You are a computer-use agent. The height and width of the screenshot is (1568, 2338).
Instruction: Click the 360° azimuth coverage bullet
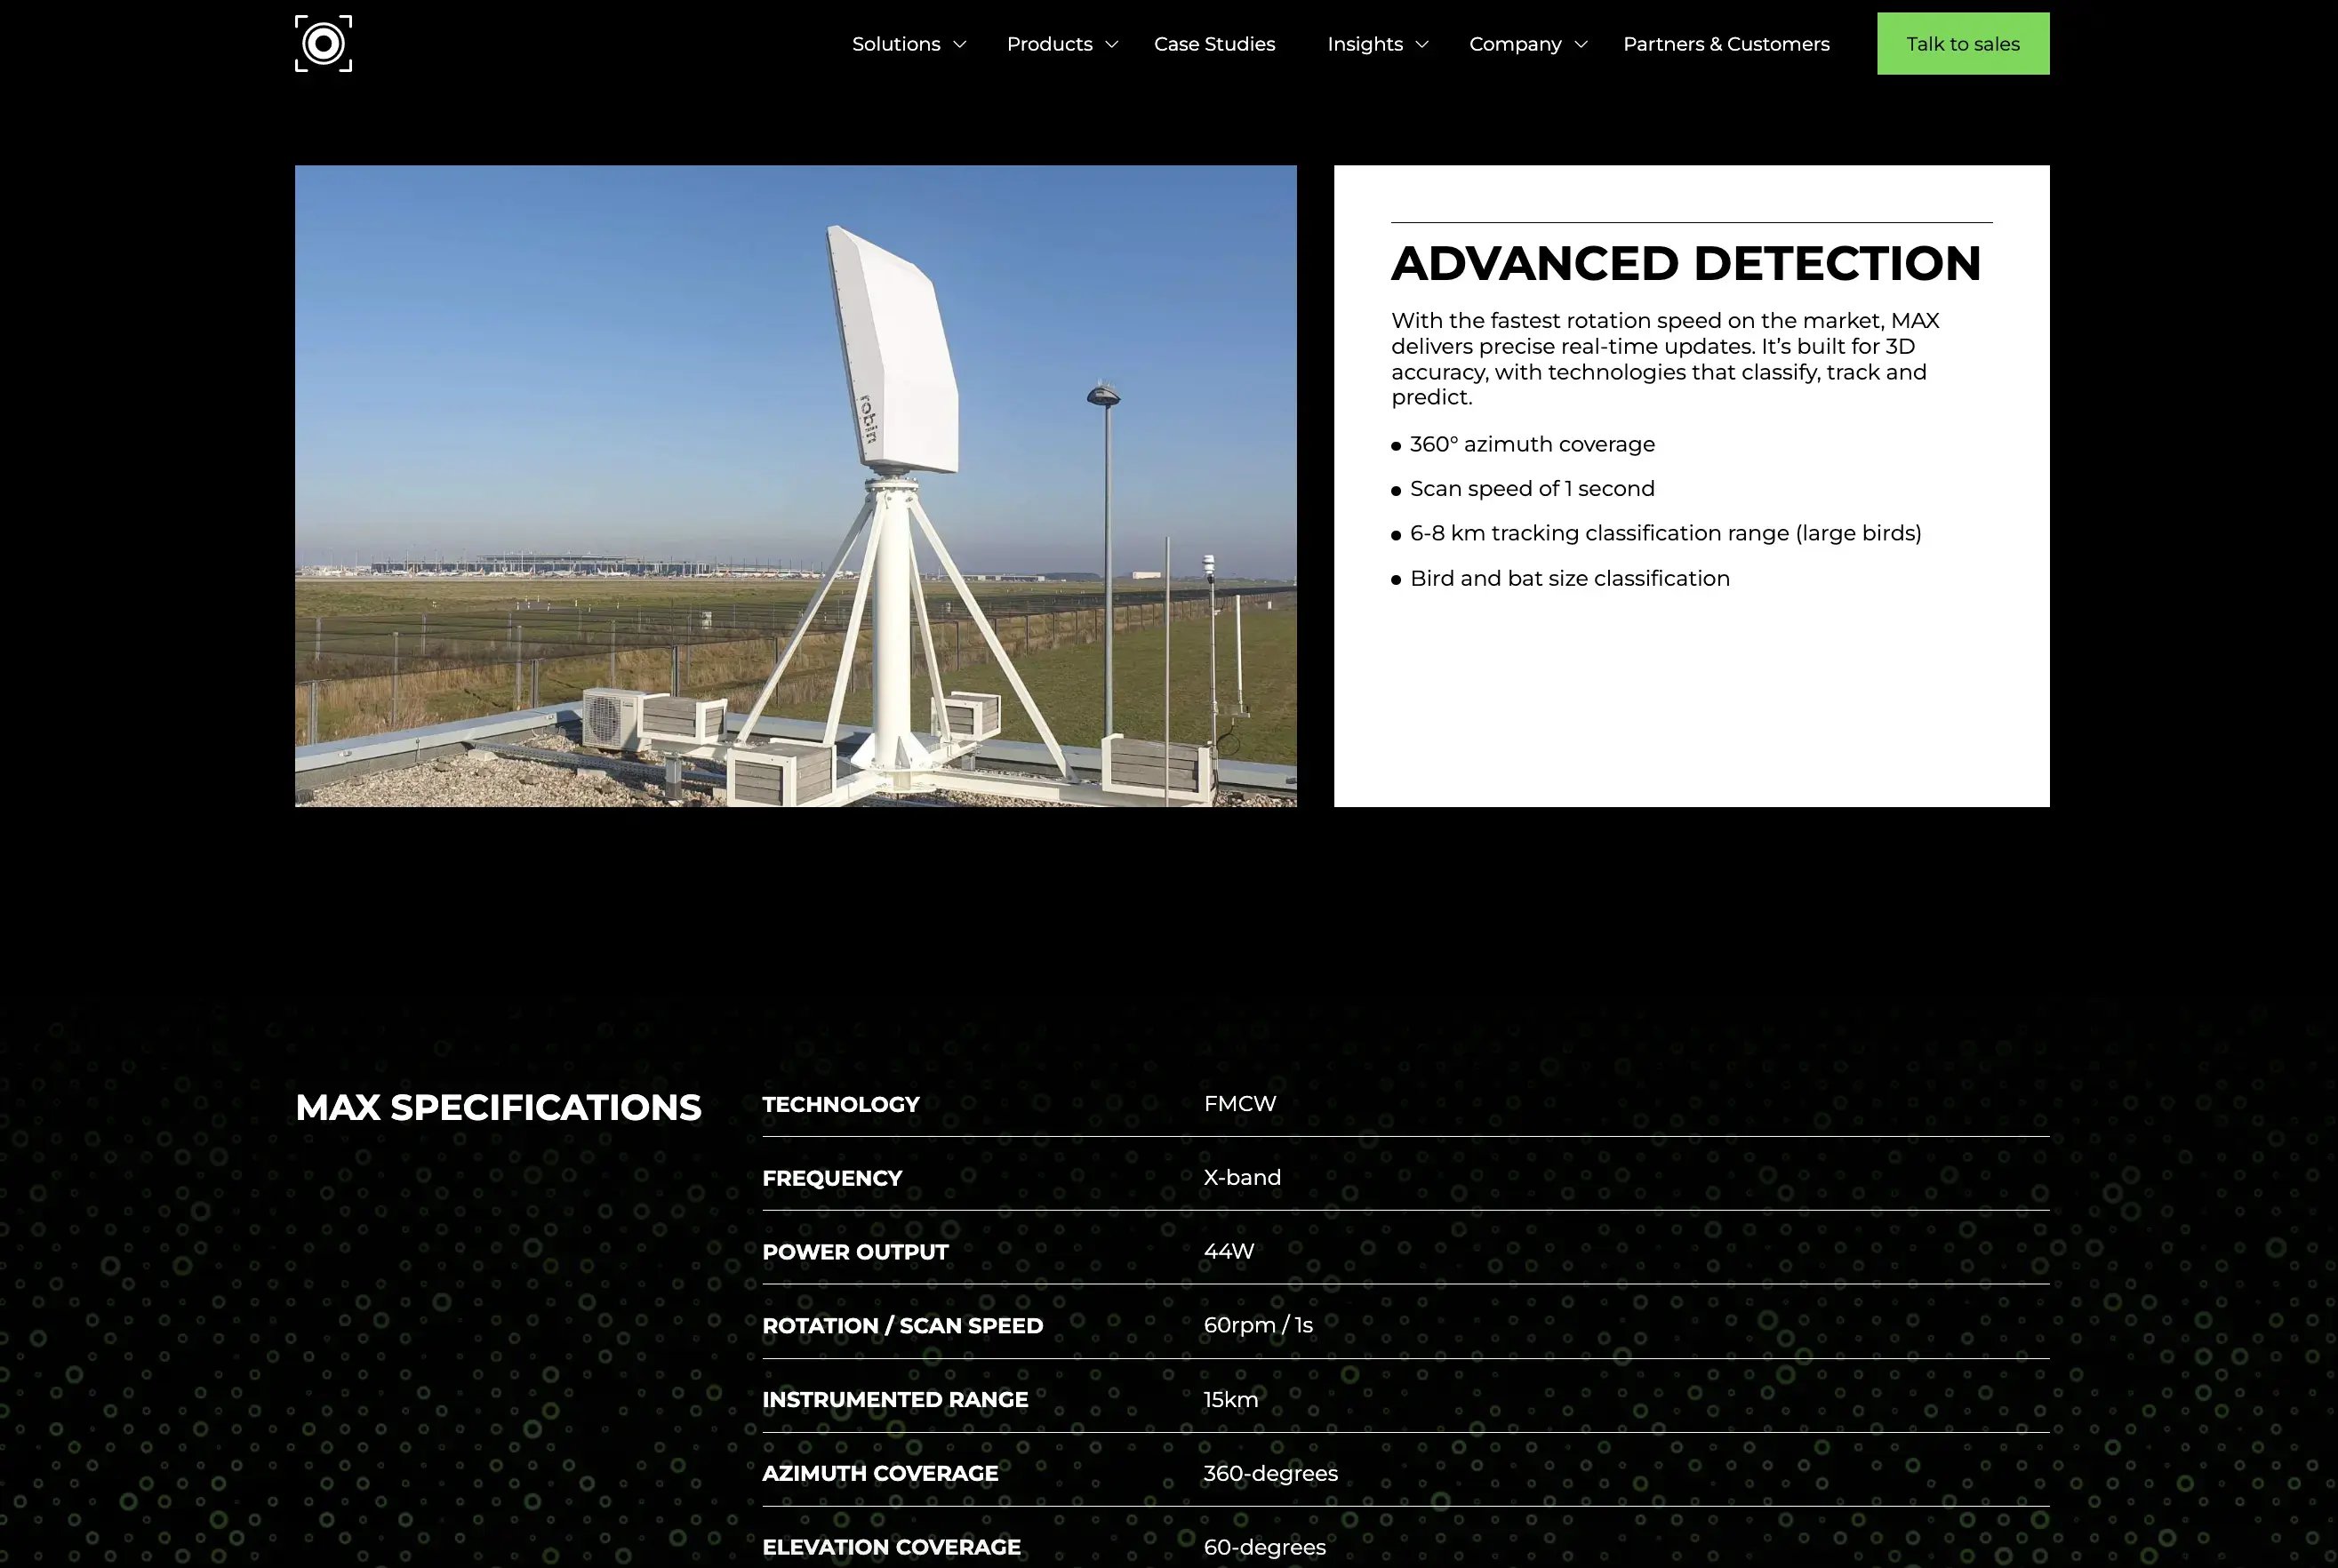[1531, 445]
